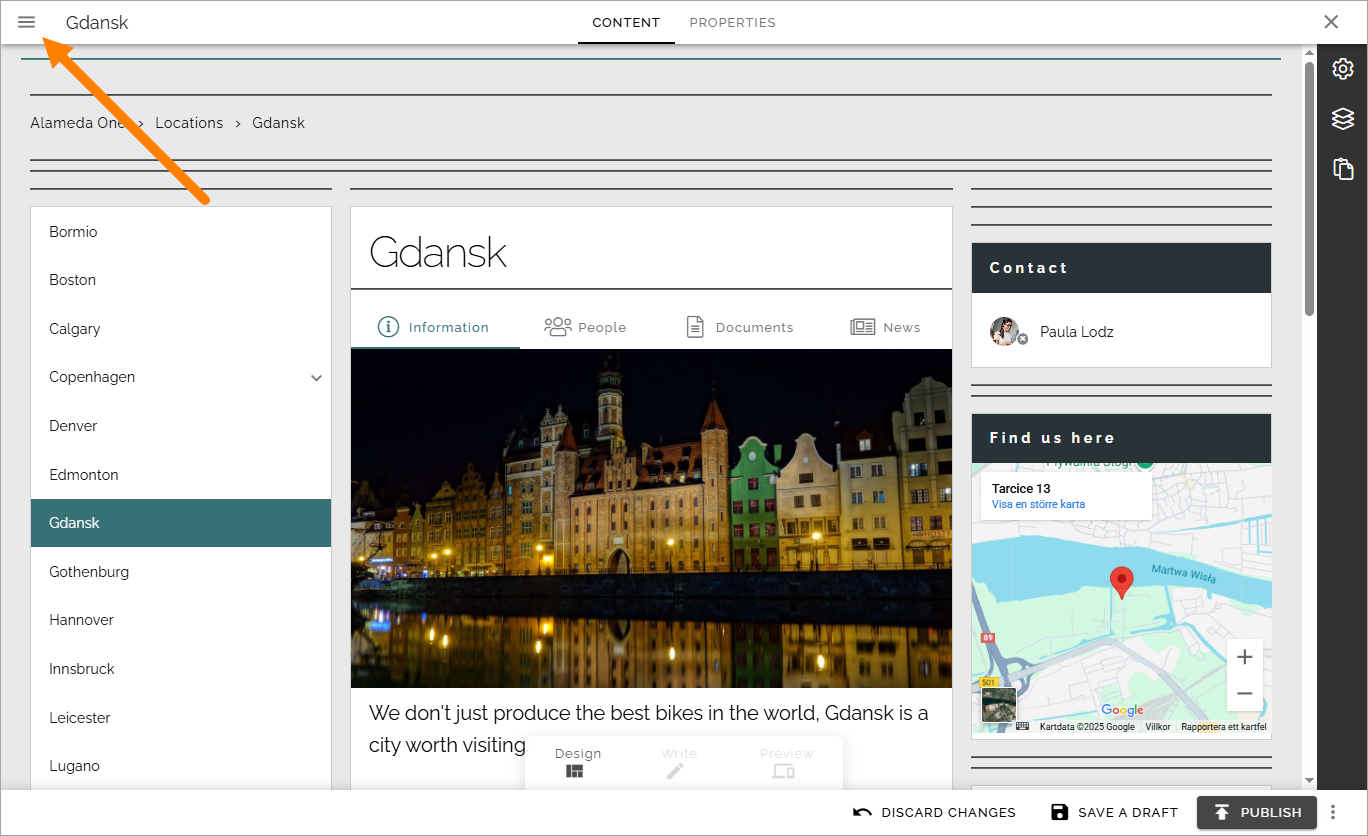
Task: Click scrollbar down arrow
Action: click(1309, 781)
